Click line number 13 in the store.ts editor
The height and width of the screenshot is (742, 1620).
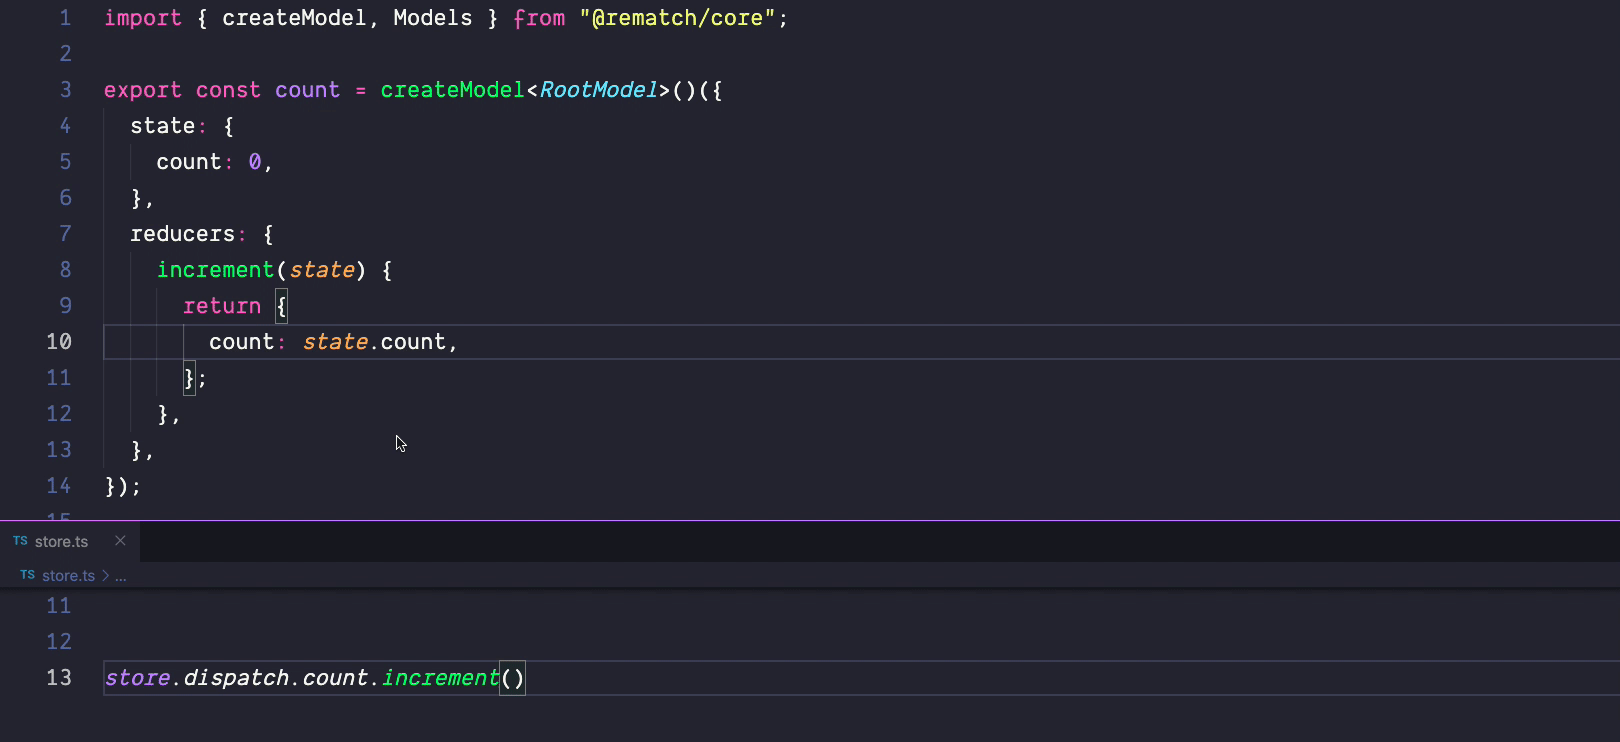(59, 678)
